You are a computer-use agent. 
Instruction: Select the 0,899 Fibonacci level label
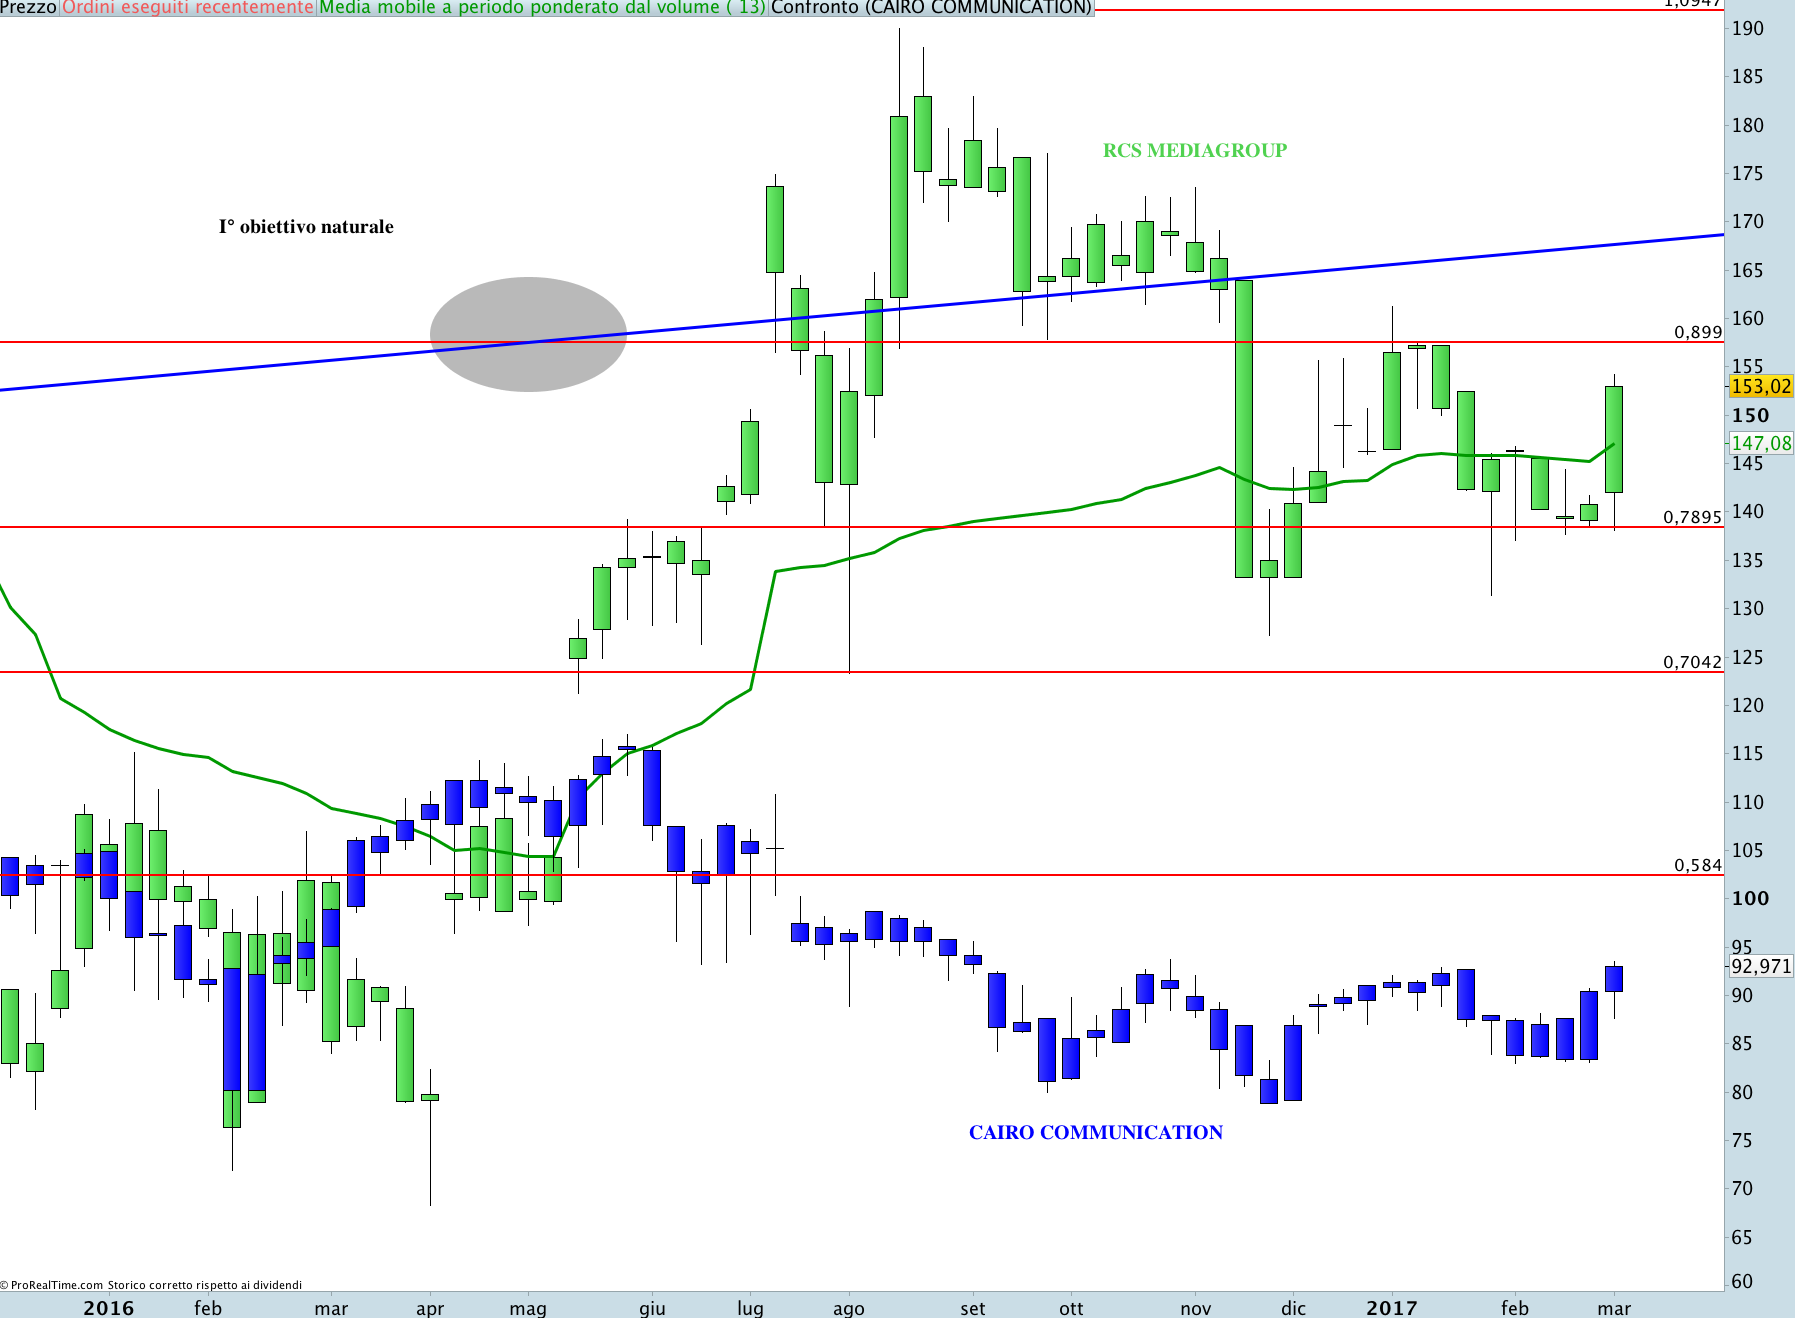pos(1698,332)
